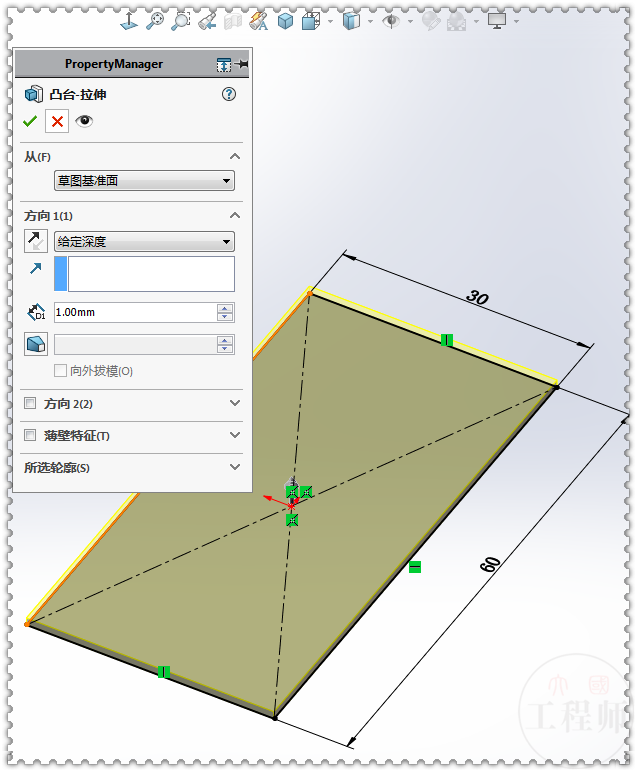This screenshot has width=637, height=772.
Task: Click PropertyManager auto-collapse icon
Action: [223, 64]
